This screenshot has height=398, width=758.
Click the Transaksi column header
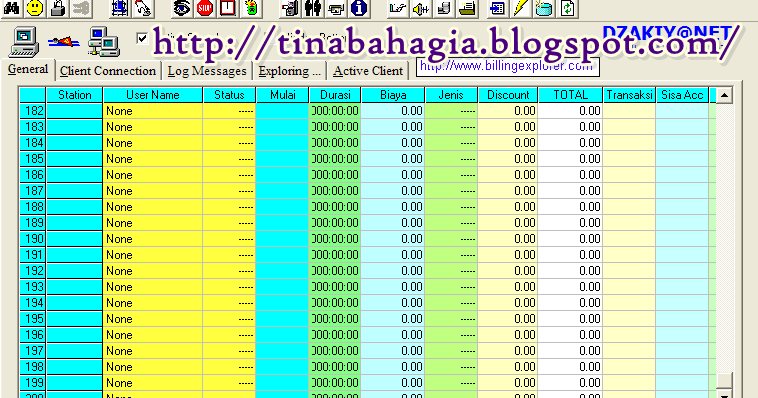pyautogui.click(x=629, y=95)
